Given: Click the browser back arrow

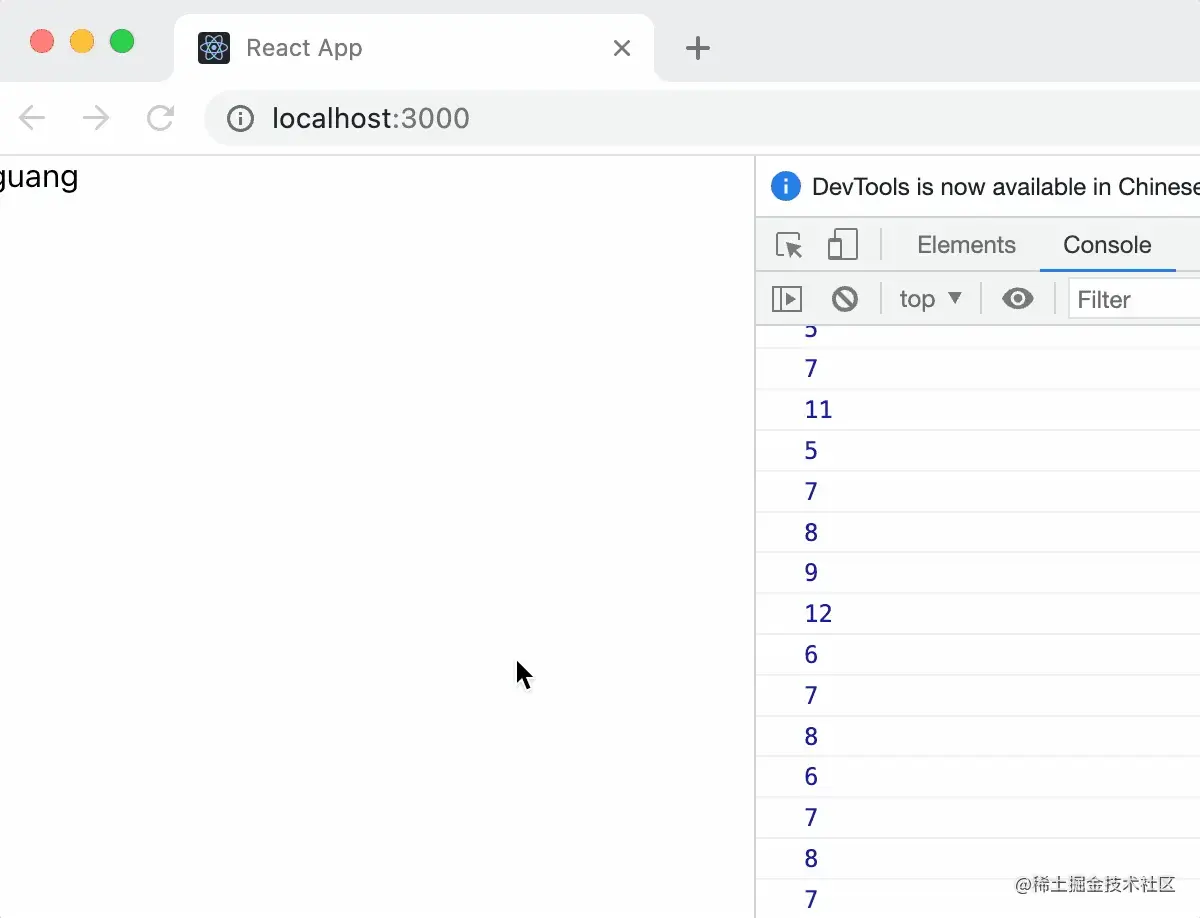Looking at the screenshot, I should (32, 118).
